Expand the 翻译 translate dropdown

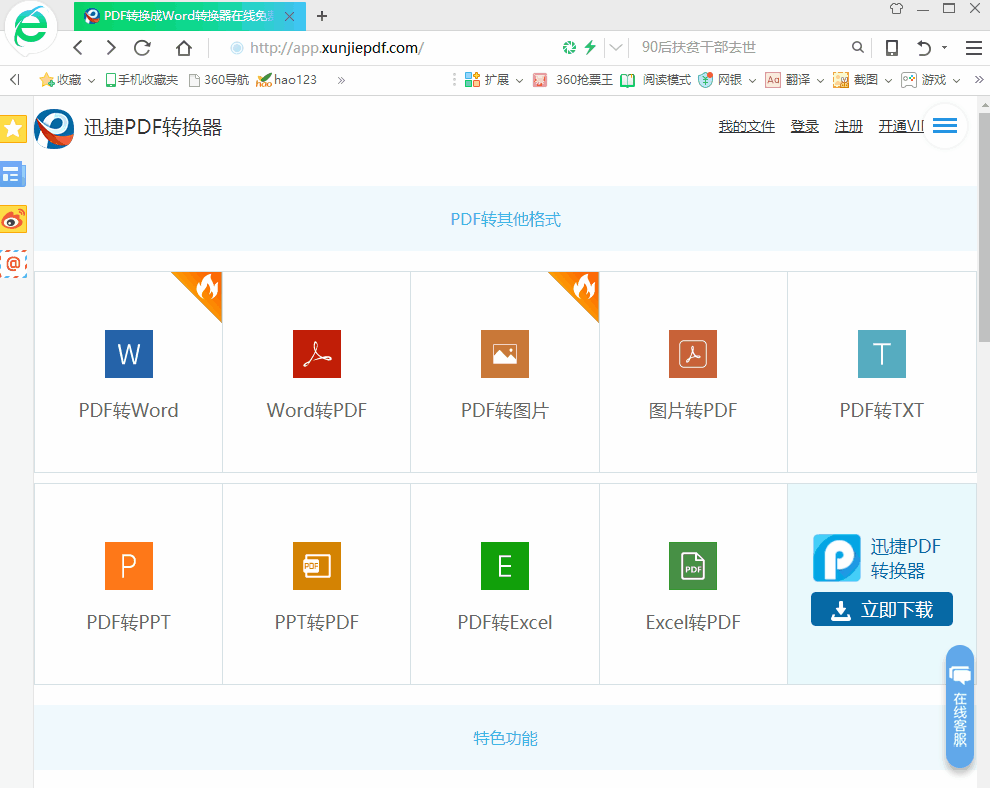(820, 81)
